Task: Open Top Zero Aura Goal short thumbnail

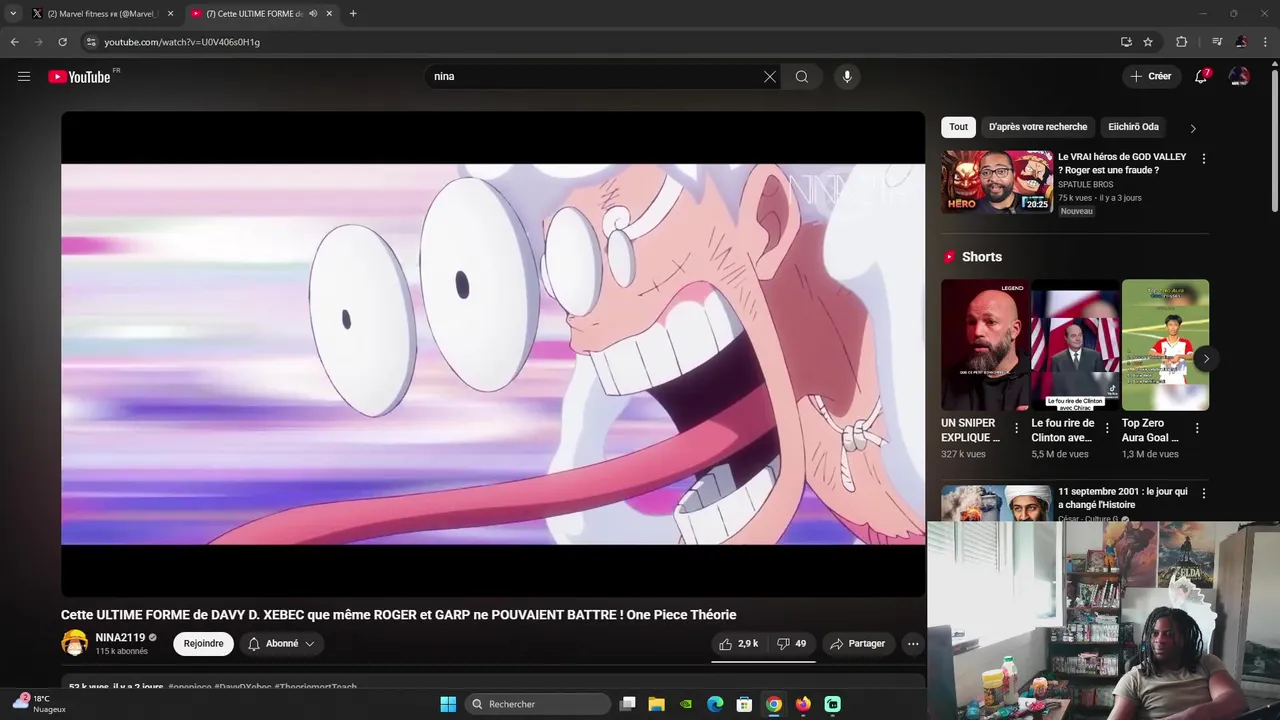Action: 1165,345
